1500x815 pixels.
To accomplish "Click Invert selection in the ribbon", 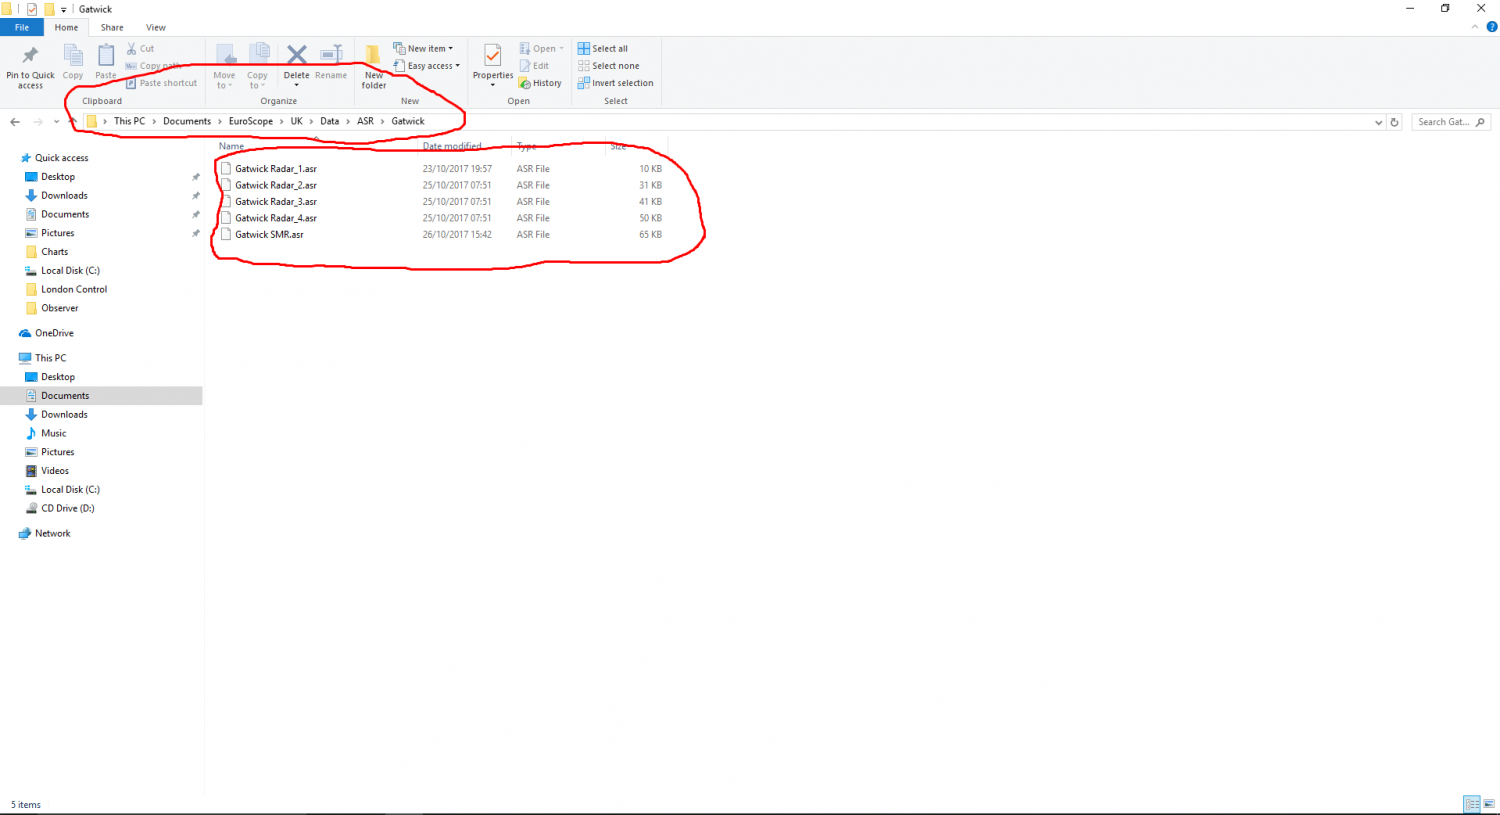I will tap(615, 83).
